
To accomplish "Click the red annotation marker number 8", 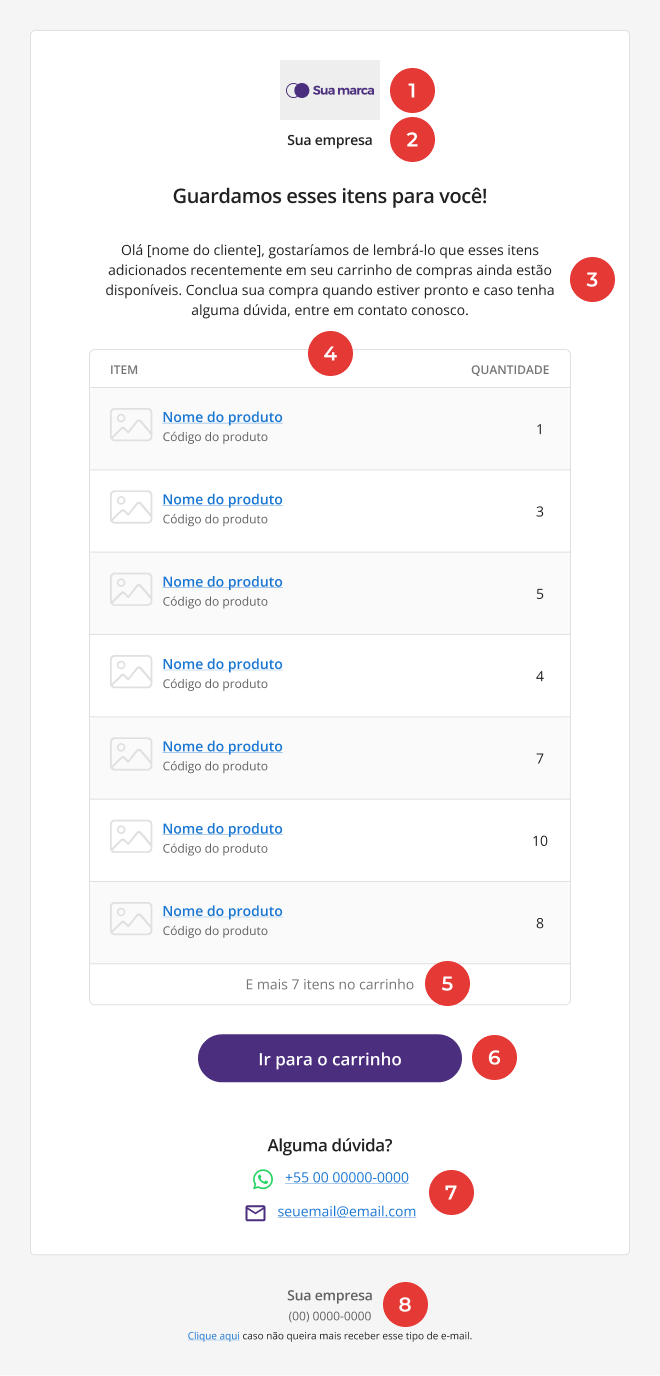I will tap(405, 1304).
